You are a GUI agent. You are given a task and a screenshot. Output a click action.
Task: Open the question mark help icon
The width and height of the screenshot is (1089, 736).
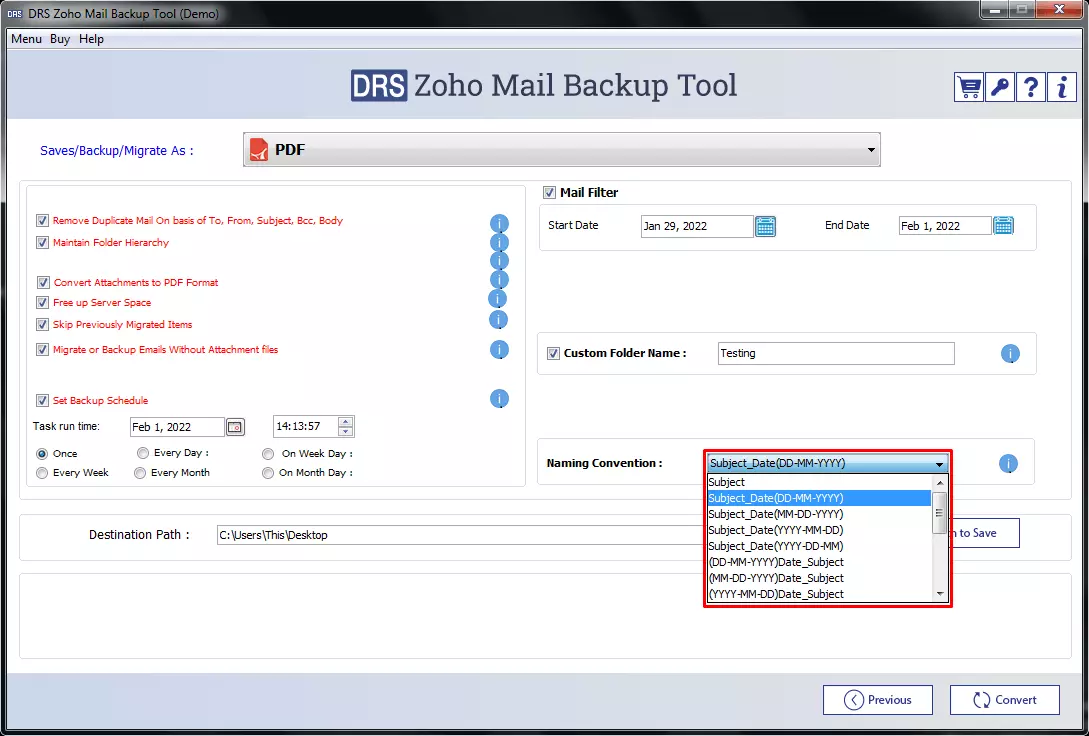1031,87
